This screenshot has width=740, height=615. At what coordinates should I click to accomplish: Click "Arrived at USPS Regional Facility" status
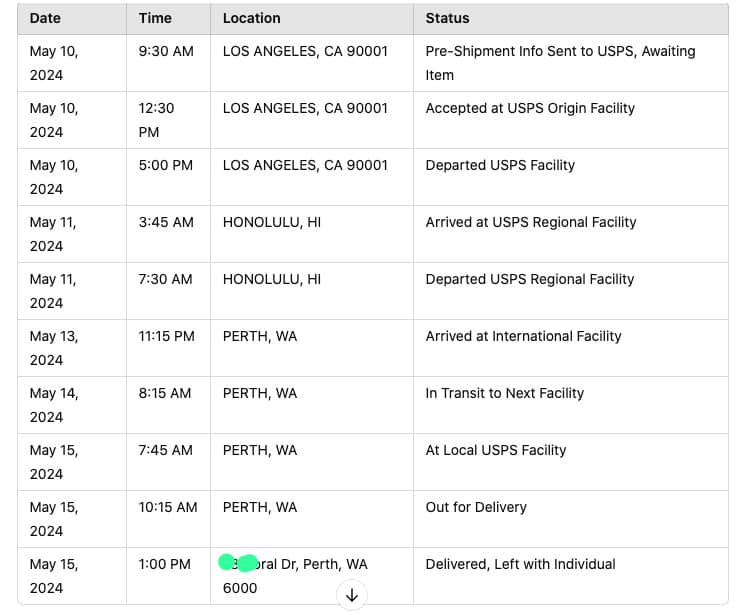click(x=531, y=222)
